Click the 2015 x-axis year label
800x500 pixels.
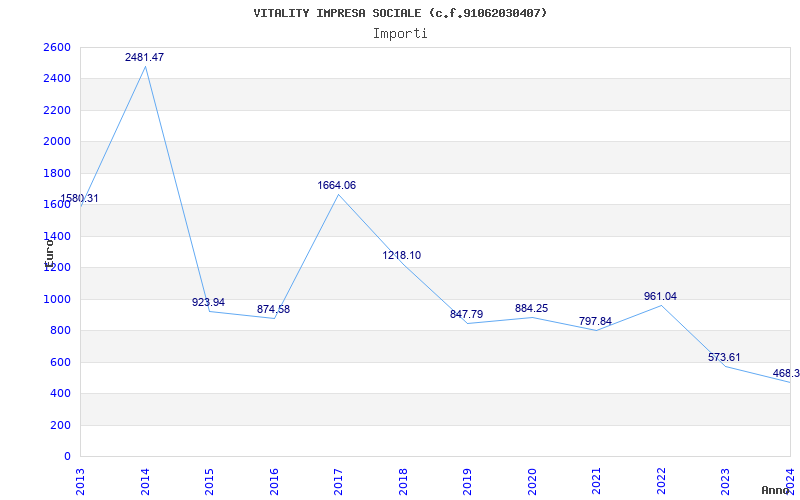(210, 482)
